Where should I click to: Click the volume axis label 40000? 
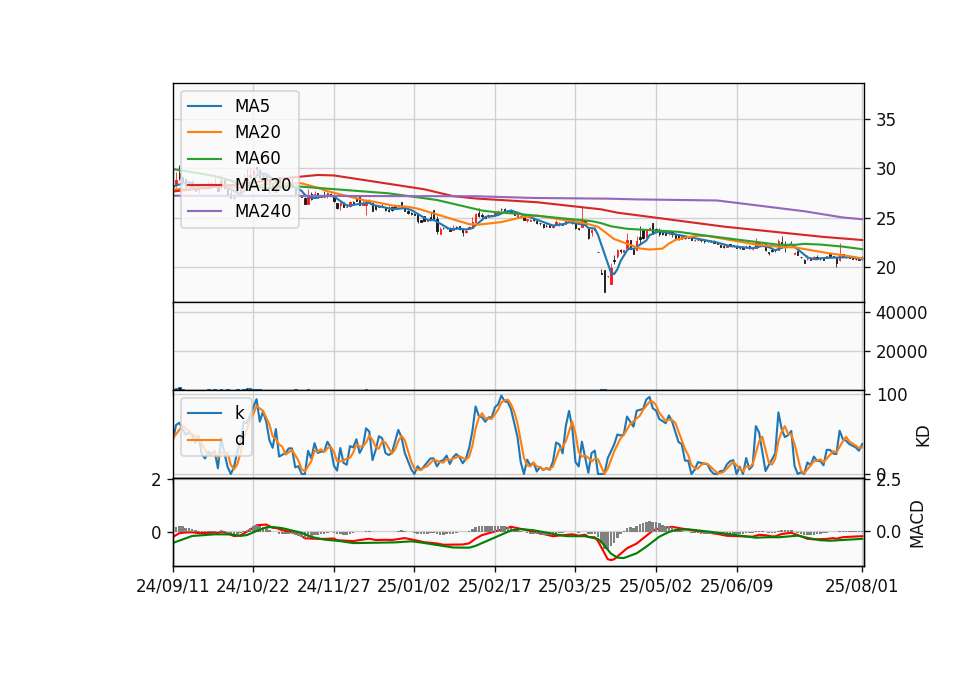coord(902,313)
